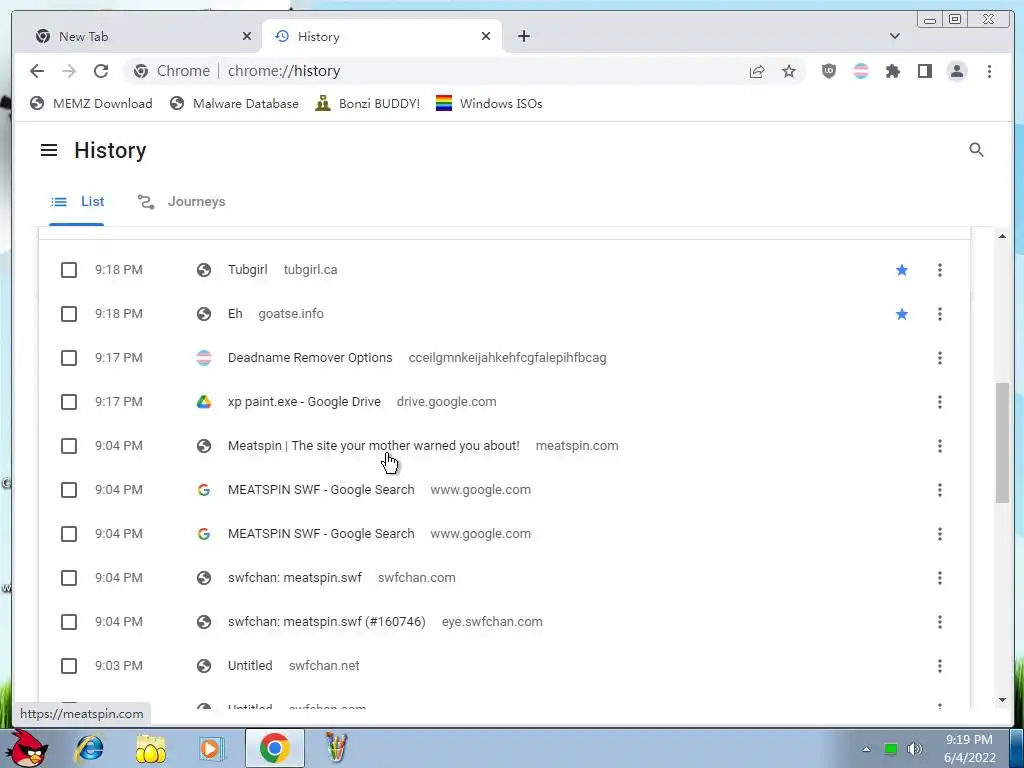Viewport: 1024px width, 768px height.
Task: Click the history list scrollbar thumb
Action: (1002, 444)
